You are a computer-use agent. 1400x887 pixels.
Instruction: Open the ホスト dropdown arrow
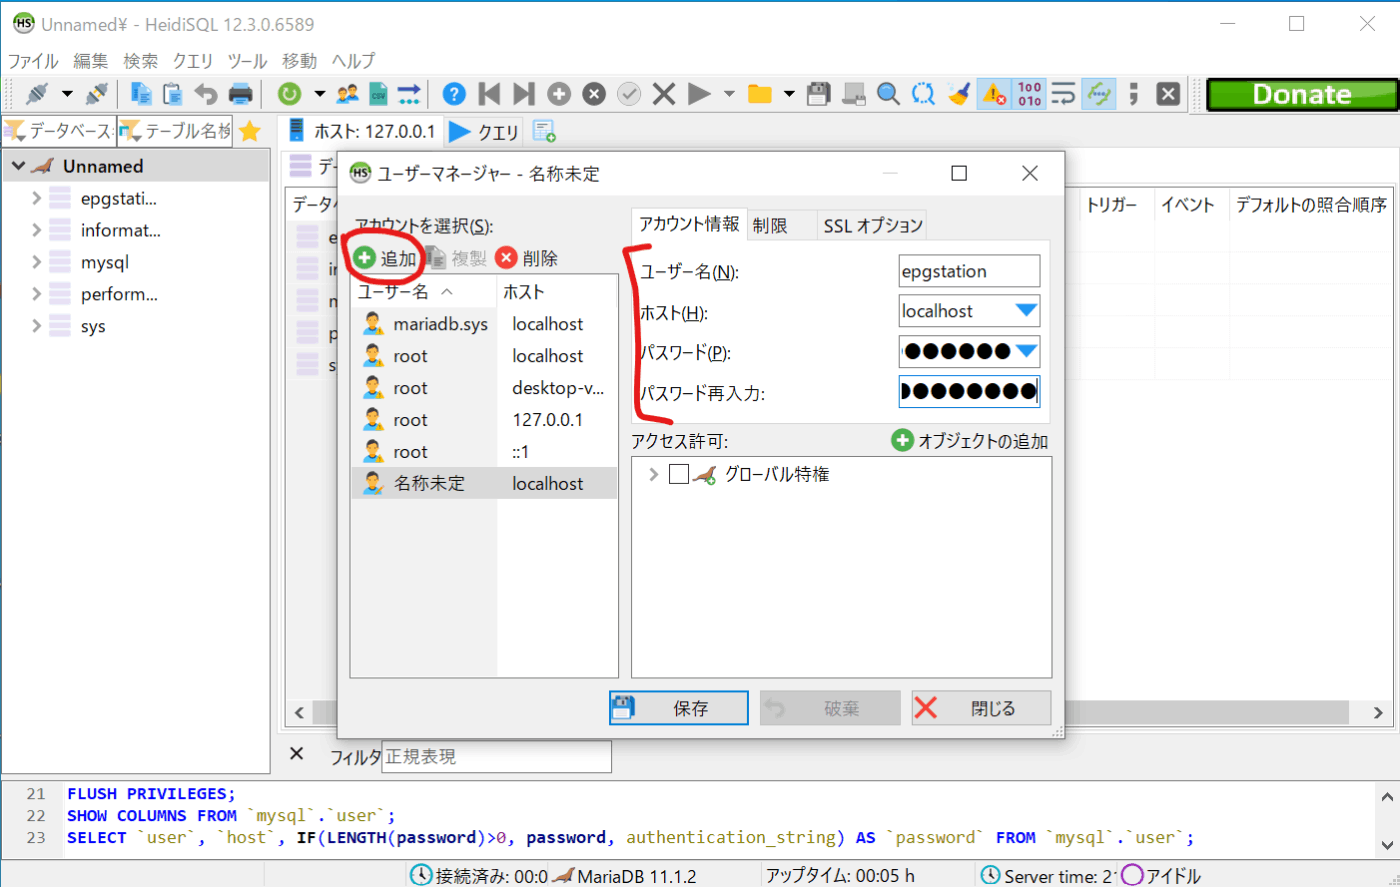point(1026,311)
